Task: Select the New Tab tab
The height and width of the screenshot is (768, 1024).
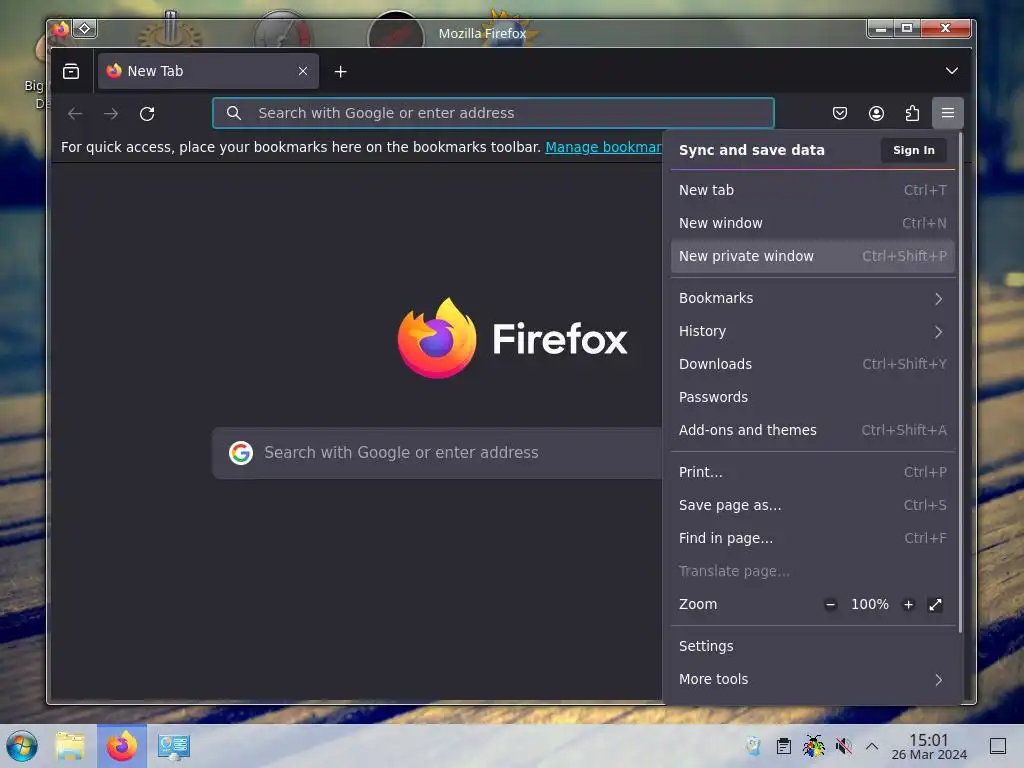Action: tap(208, 71)
